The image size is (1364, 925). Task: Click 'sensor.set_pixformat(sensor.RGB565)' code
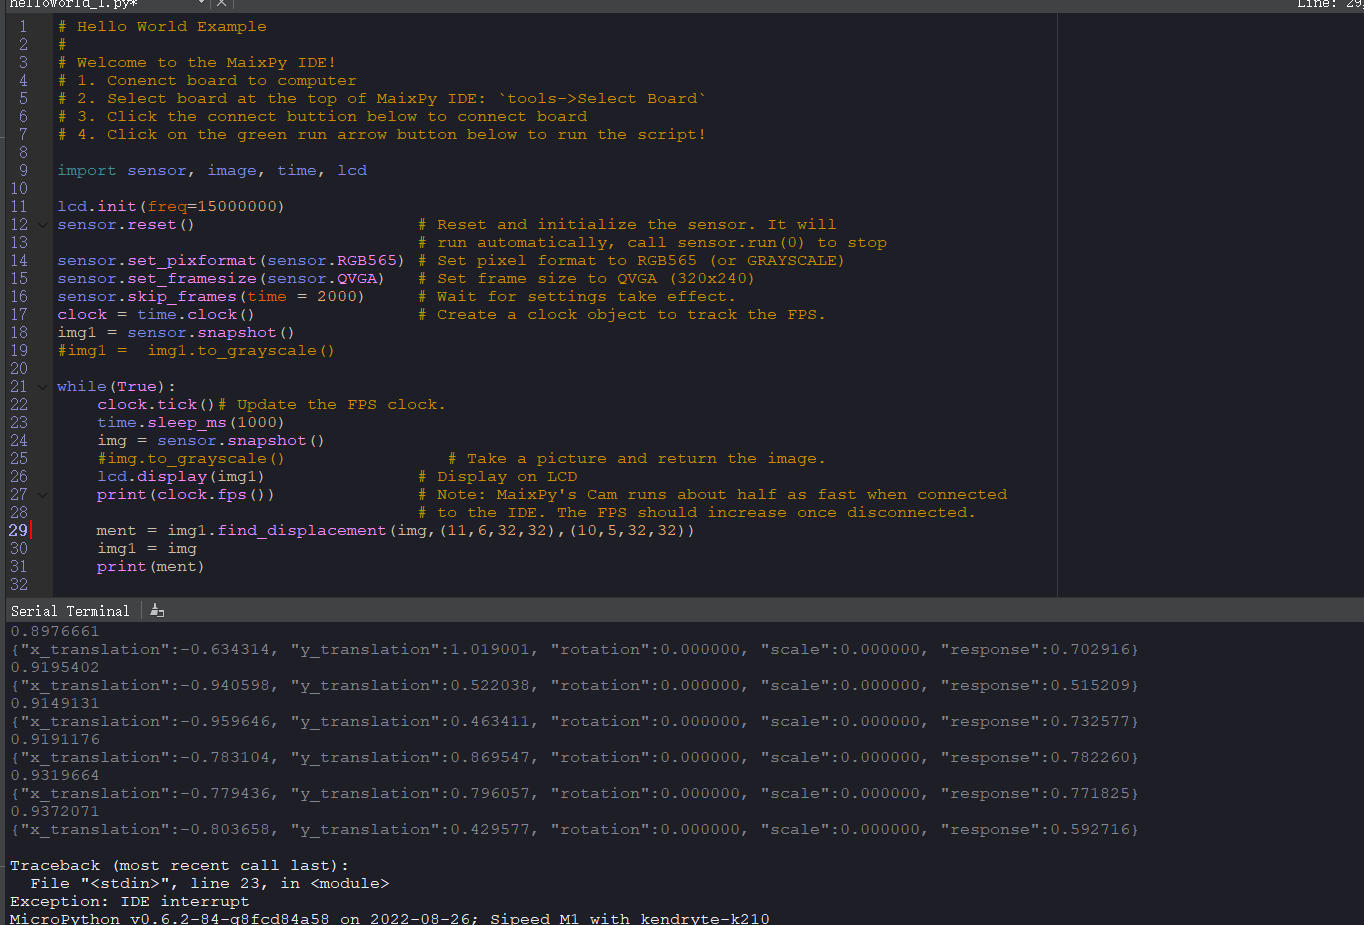pos(231,261)
